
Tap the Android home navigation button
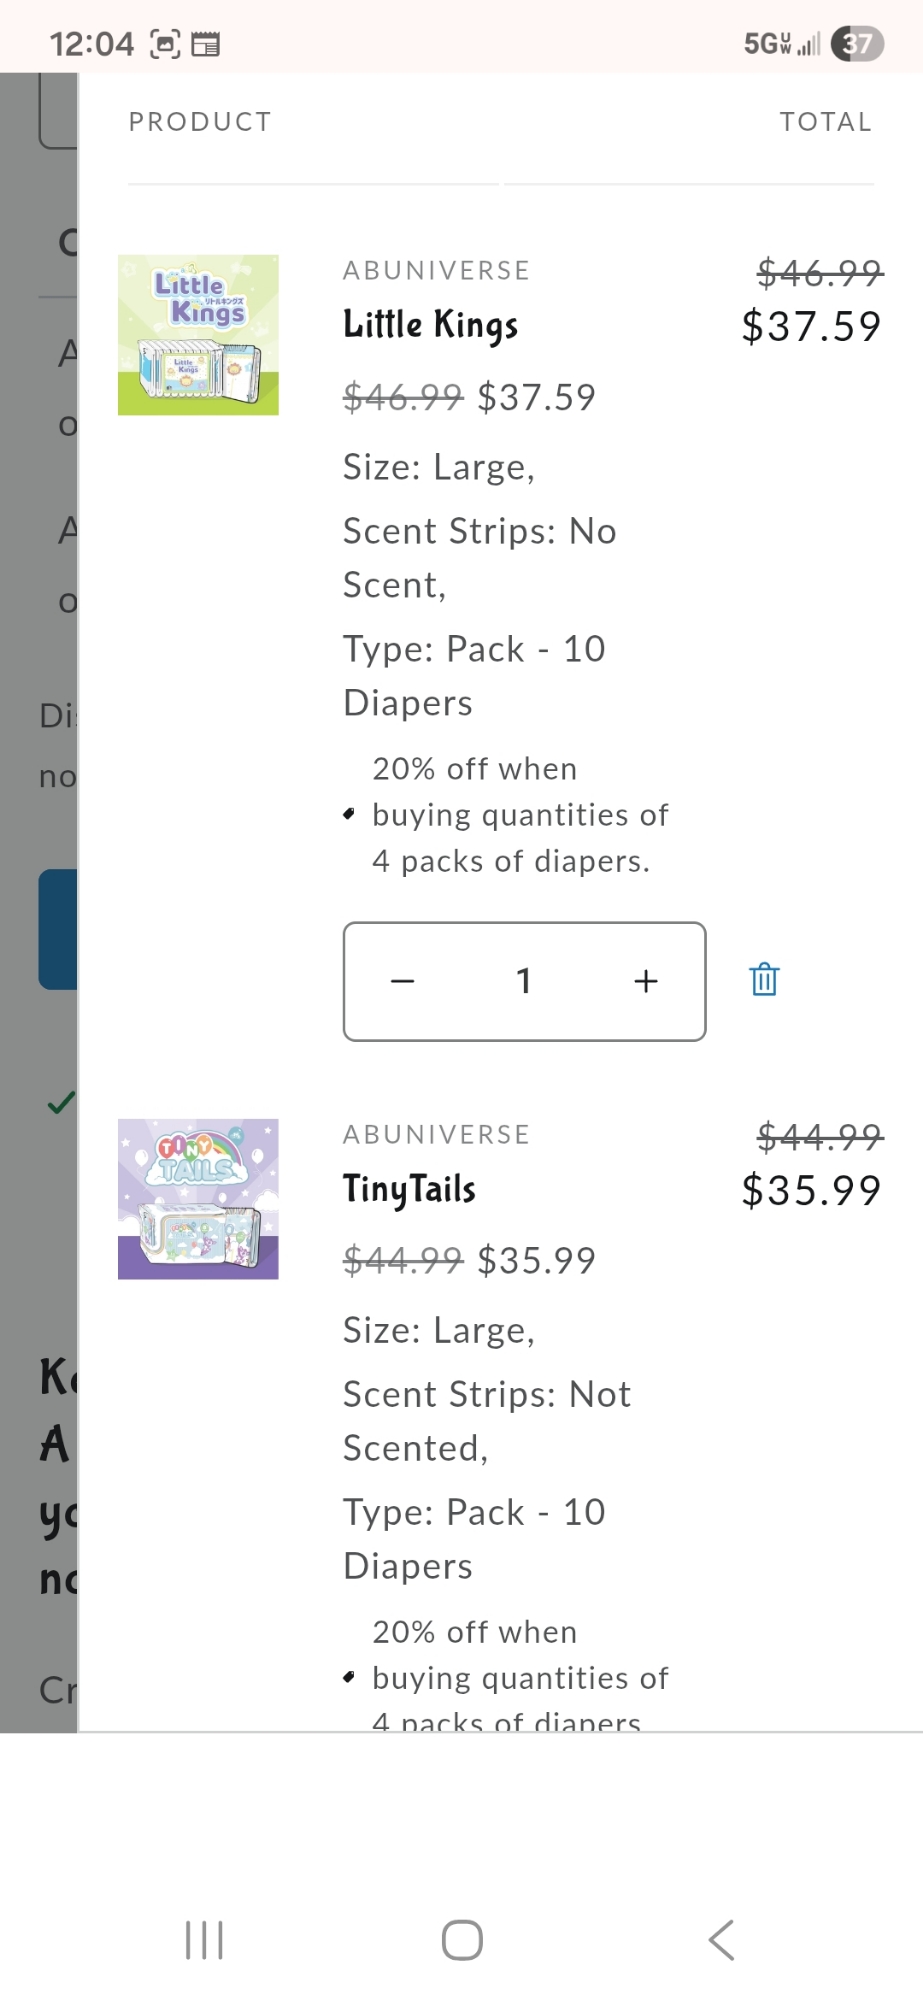[x=462, y=1940]
